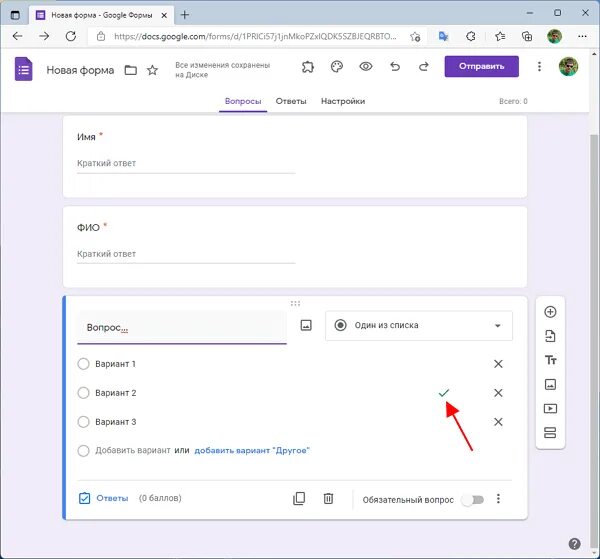Open browser tab actions menu icon

15,15
